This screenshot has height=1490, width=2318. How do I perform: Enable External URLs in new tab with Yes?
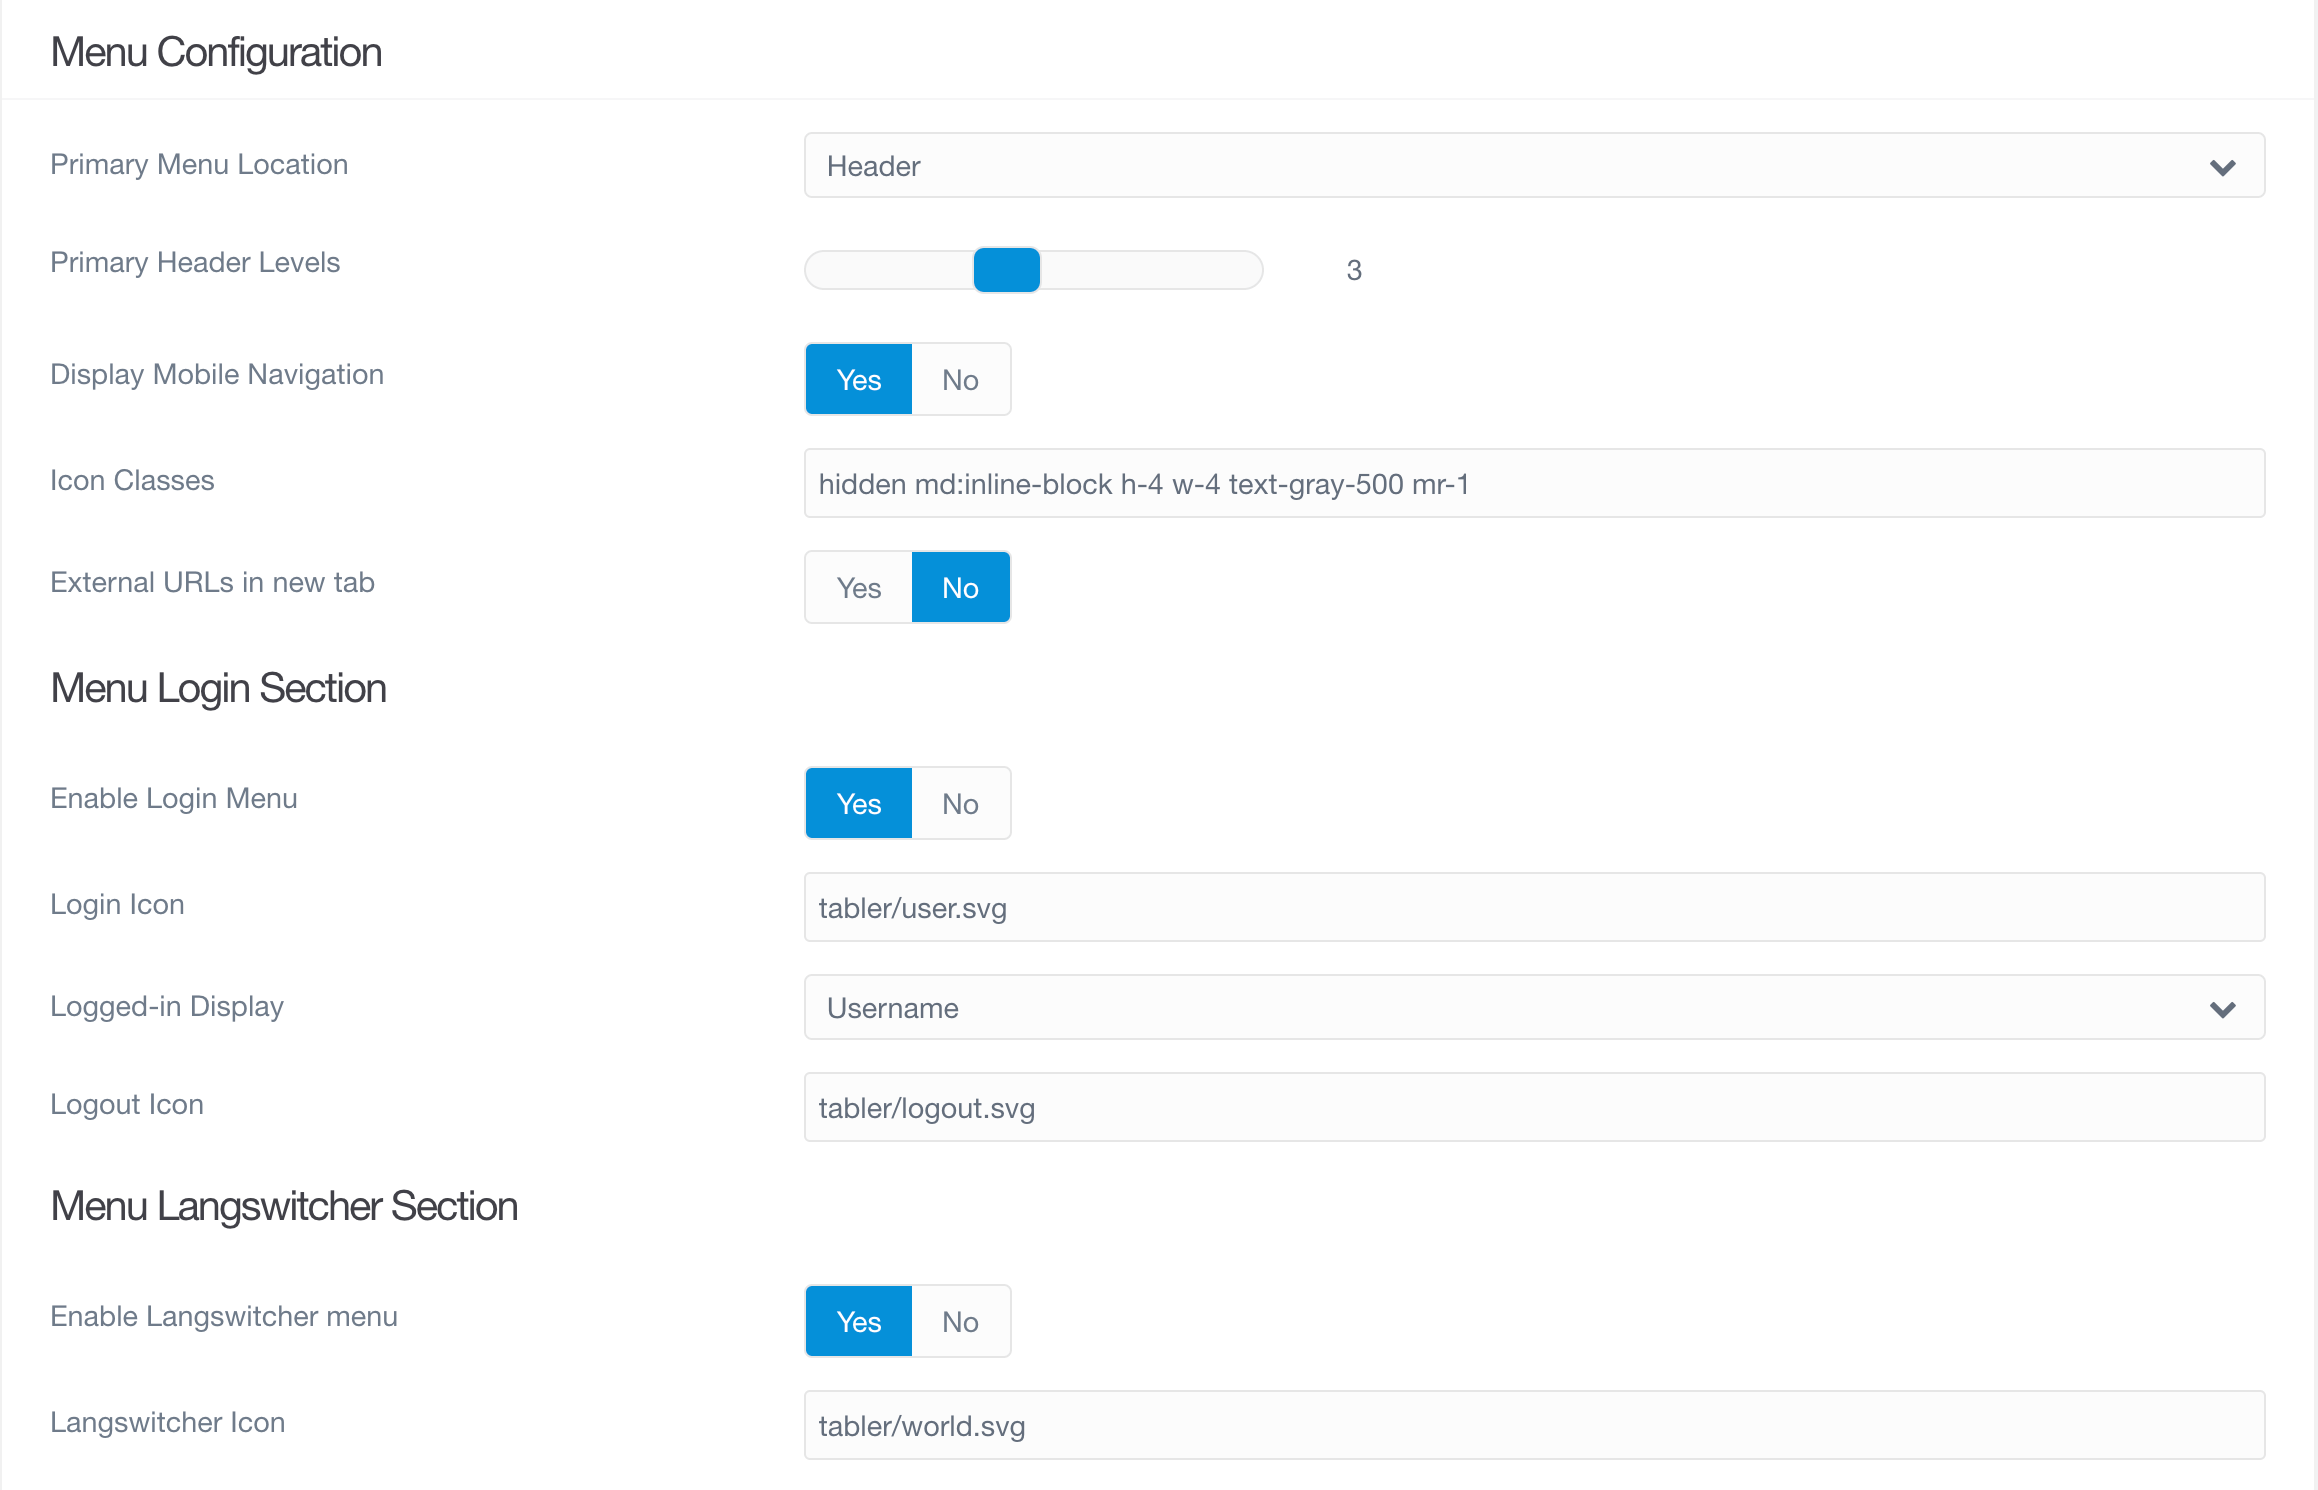point(859,587)
